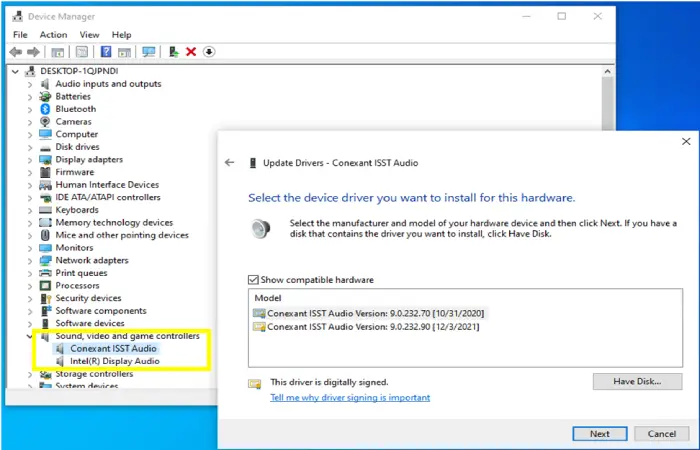The image size is (700, 450).
Task: Expand the Disk drives node
Action: click(x=30, y=147)
